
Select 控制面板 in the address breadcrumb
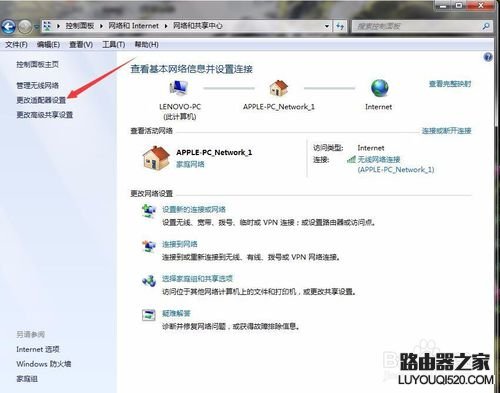(x=80, y=26)
